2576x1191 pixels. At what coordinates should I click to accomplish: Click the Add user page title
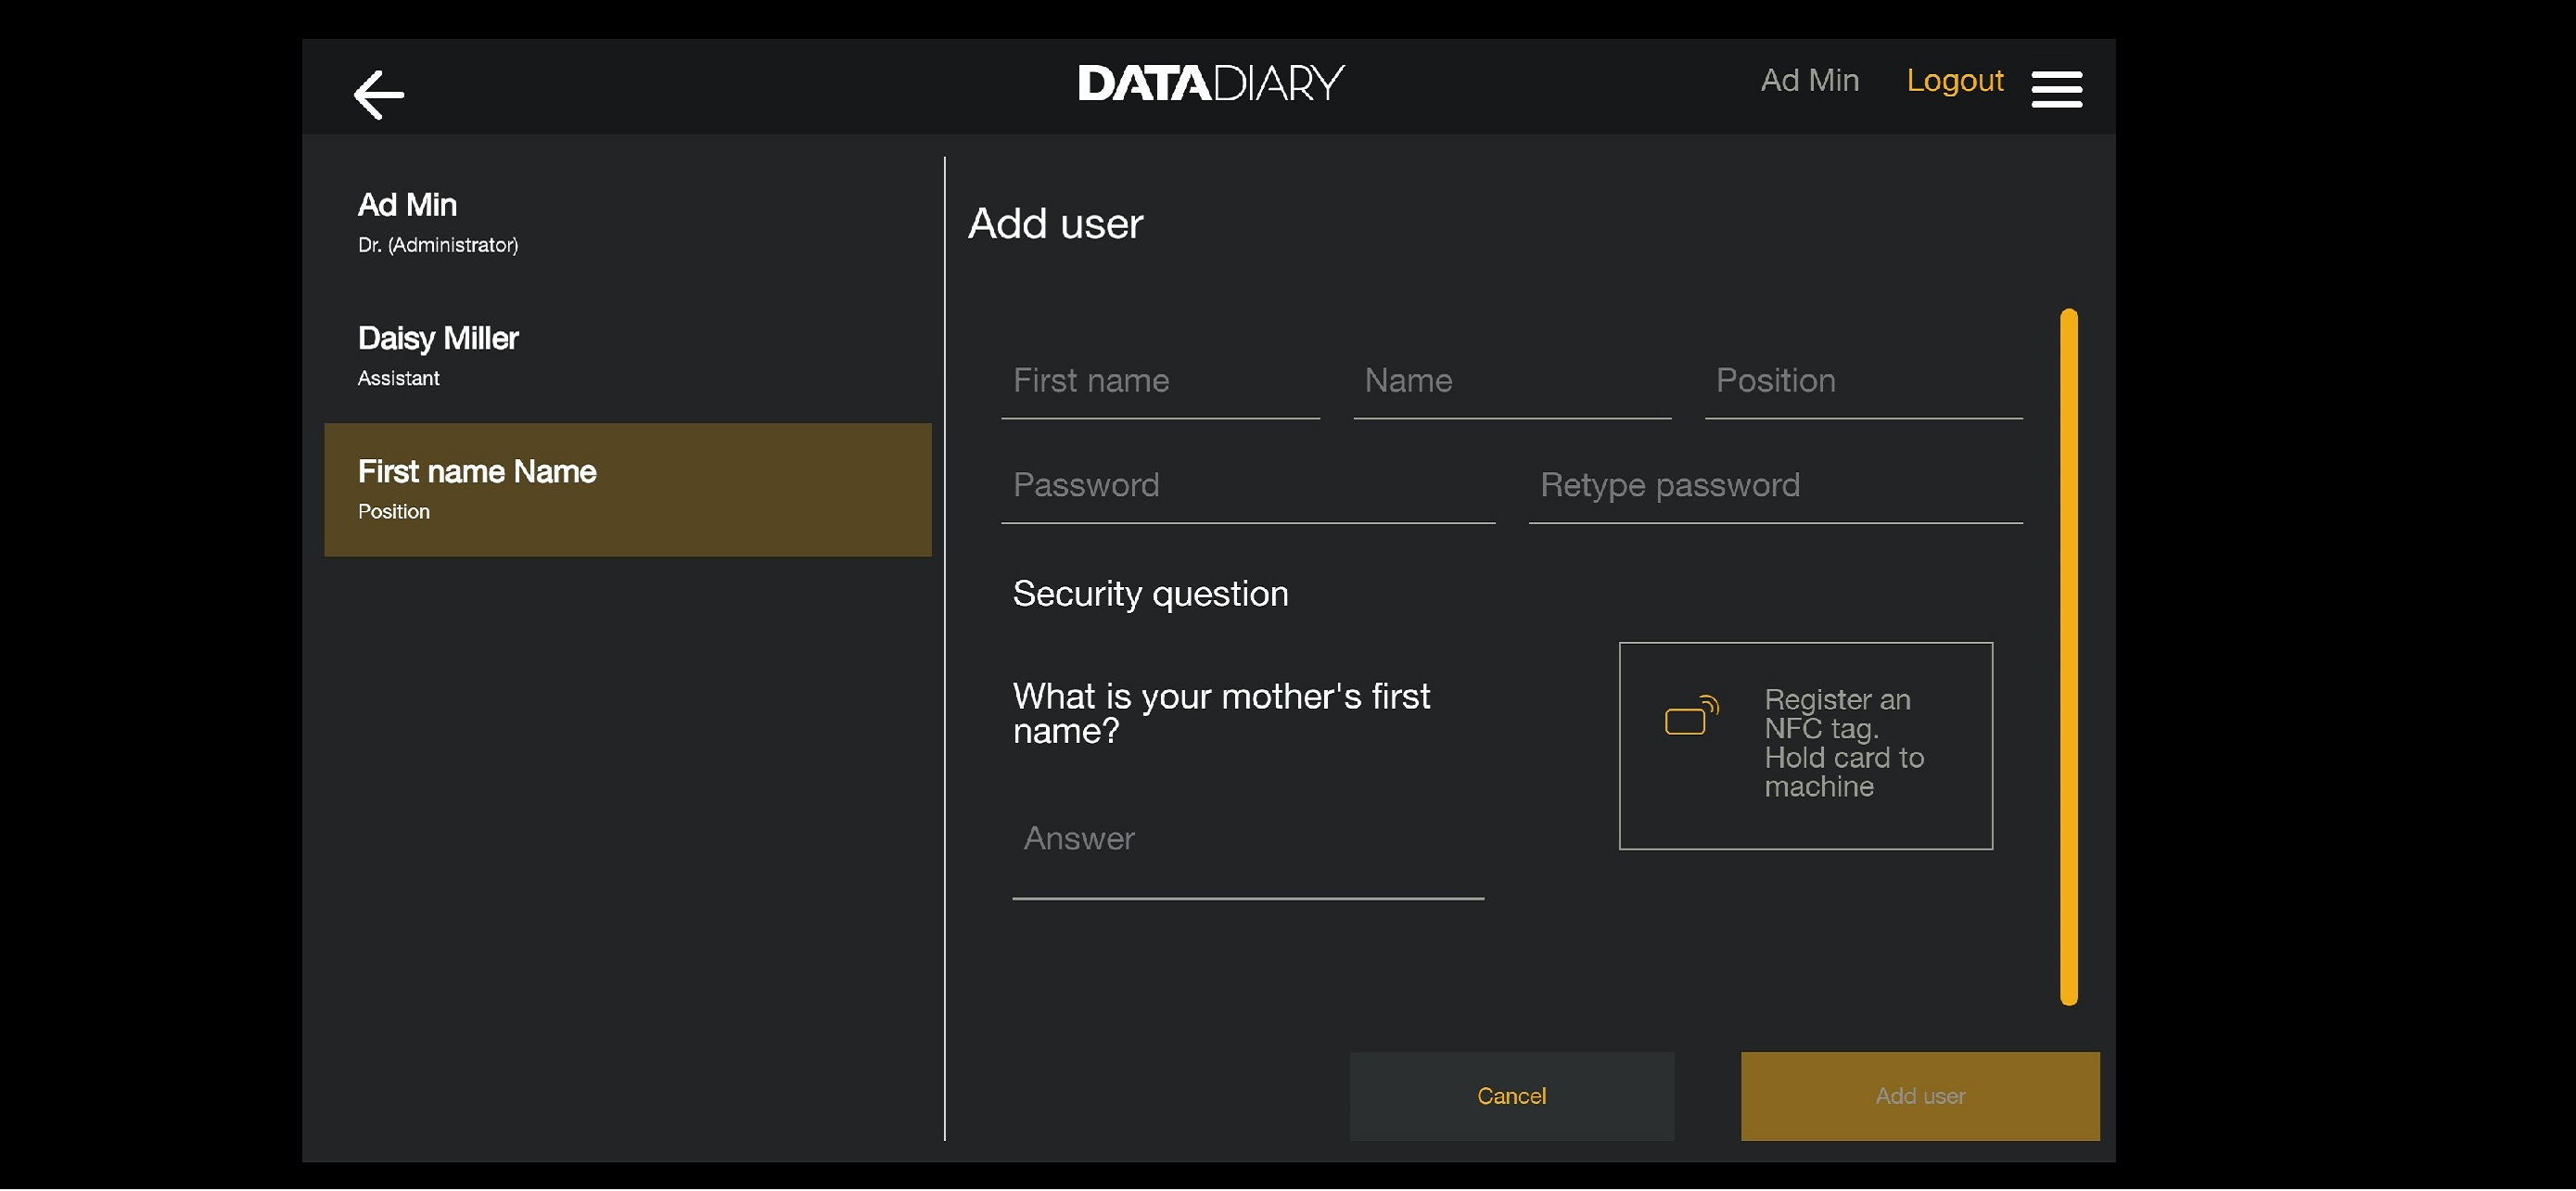pyautogui.click(x=1055, y=224)
